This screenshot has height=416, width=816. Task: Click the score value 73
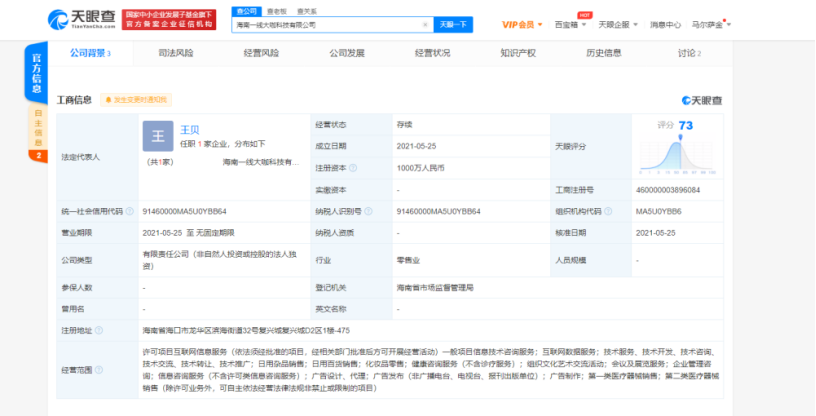coord(685,125)
